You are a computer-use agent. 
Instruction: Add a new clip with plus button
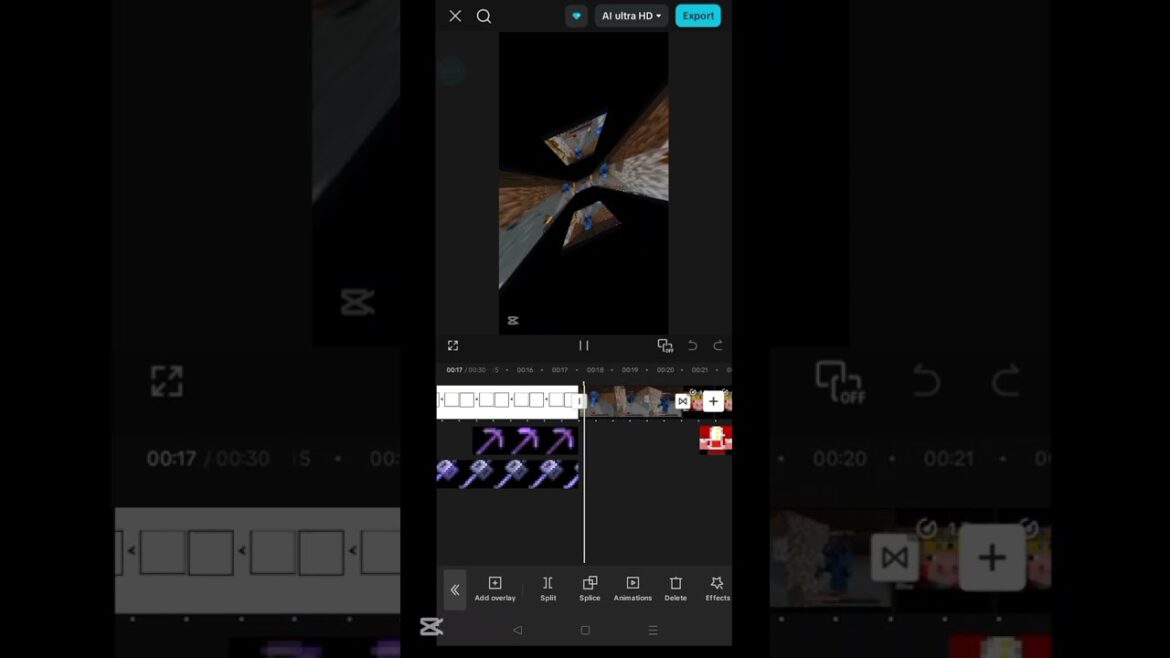[713, 401]
